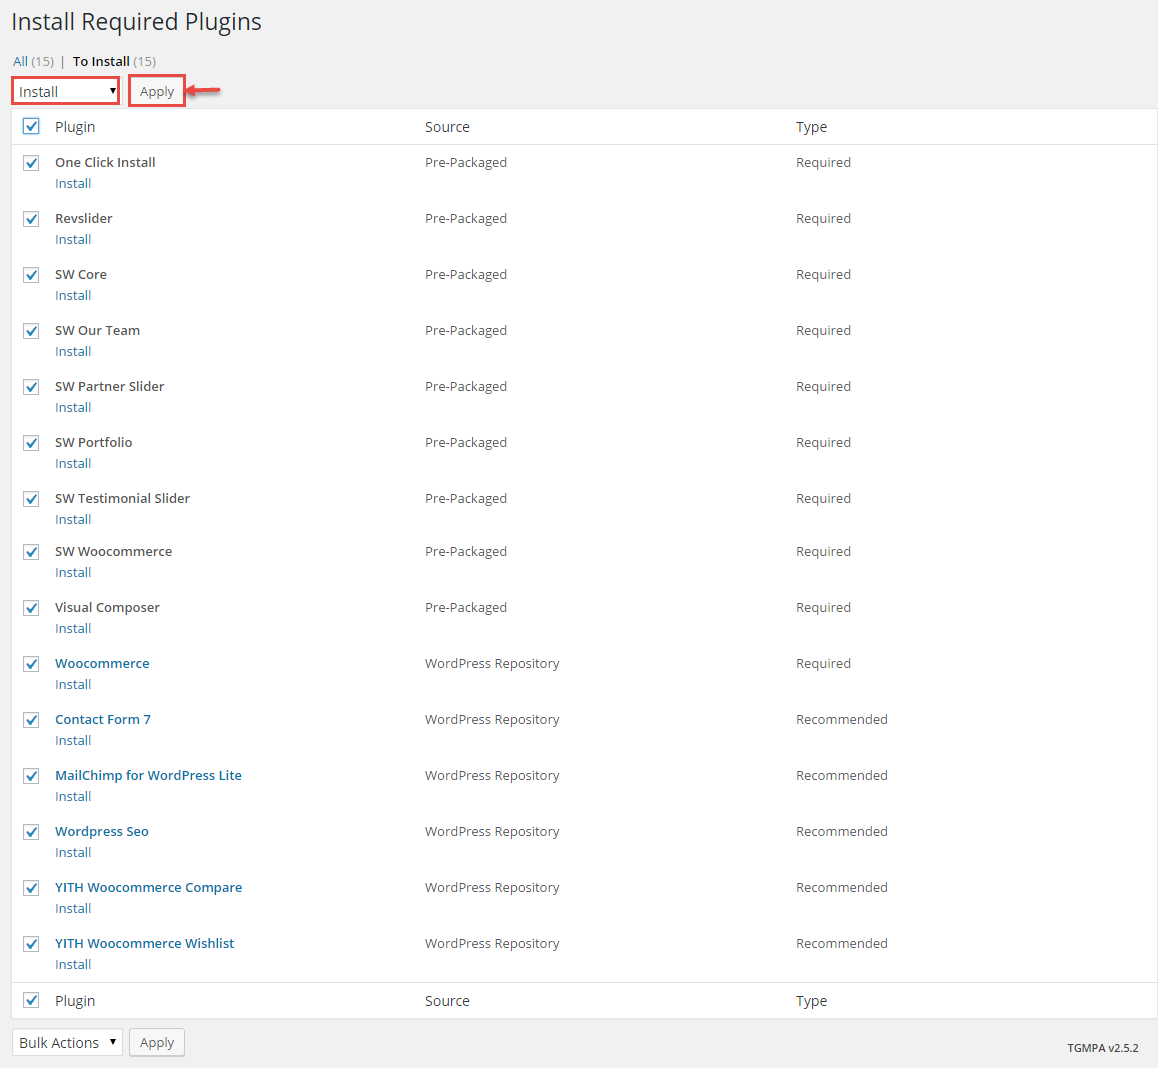Click Pre-Packaged source in SW Core row

(465, 275)
